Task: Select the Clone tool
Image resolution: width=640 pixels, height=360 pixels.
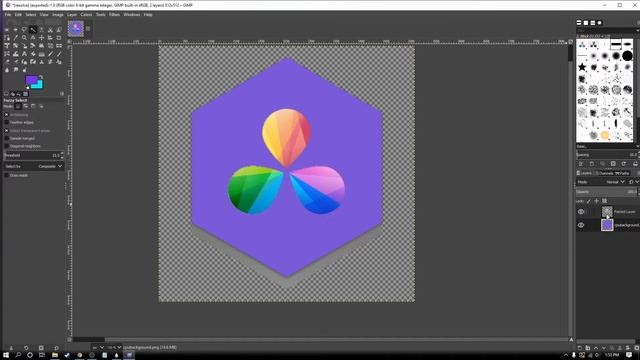Action: coord(41,62)
